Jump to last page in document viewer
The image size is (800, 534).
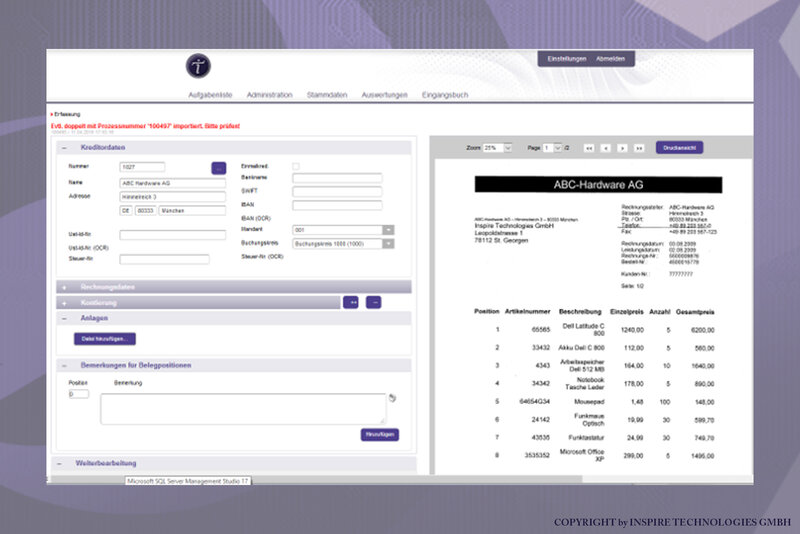point(638,148)
